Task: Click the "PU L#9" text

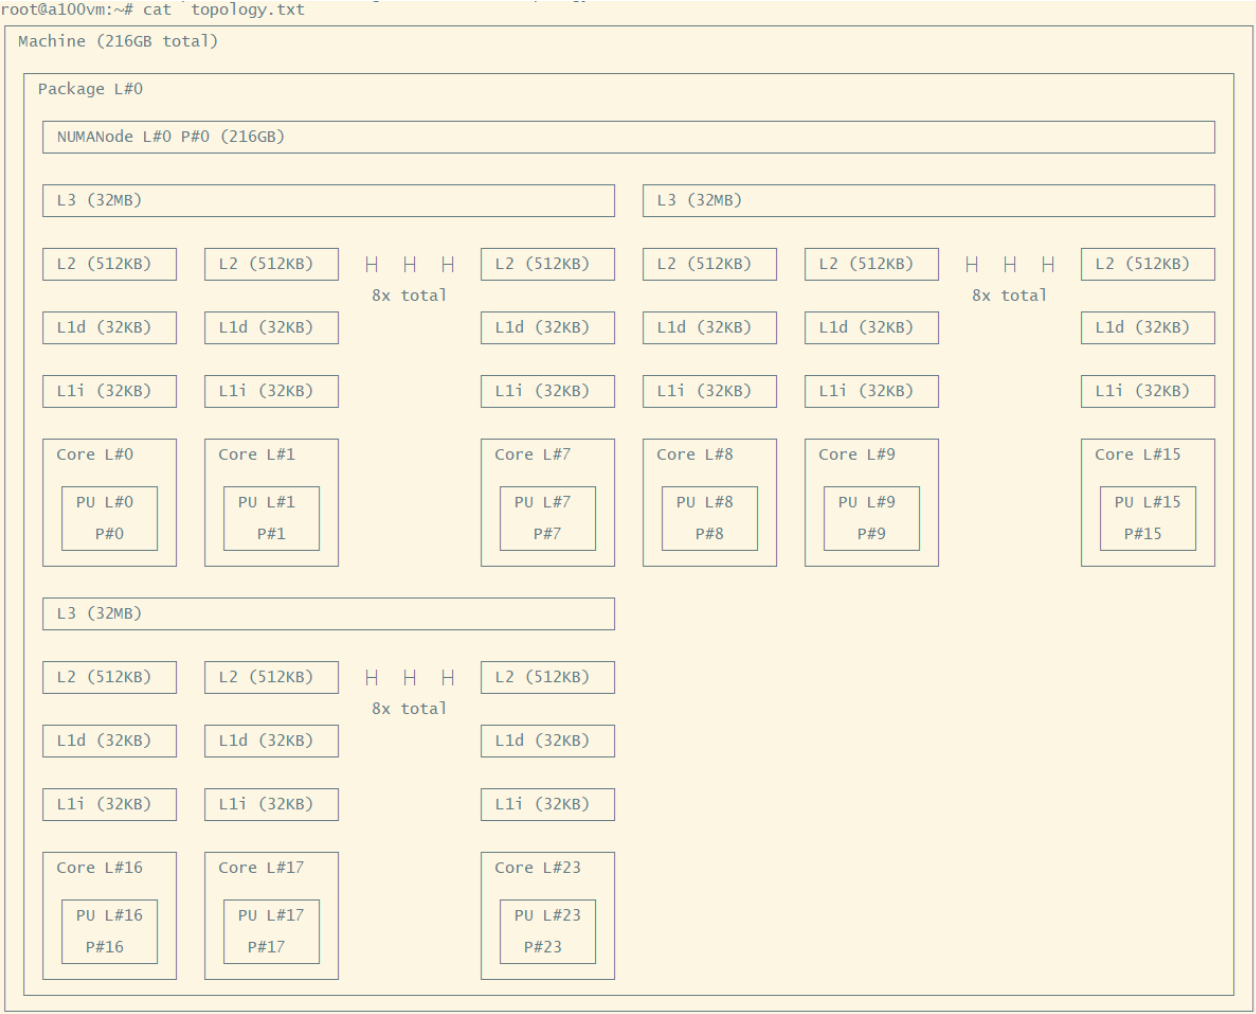Action: pos(867,502)
